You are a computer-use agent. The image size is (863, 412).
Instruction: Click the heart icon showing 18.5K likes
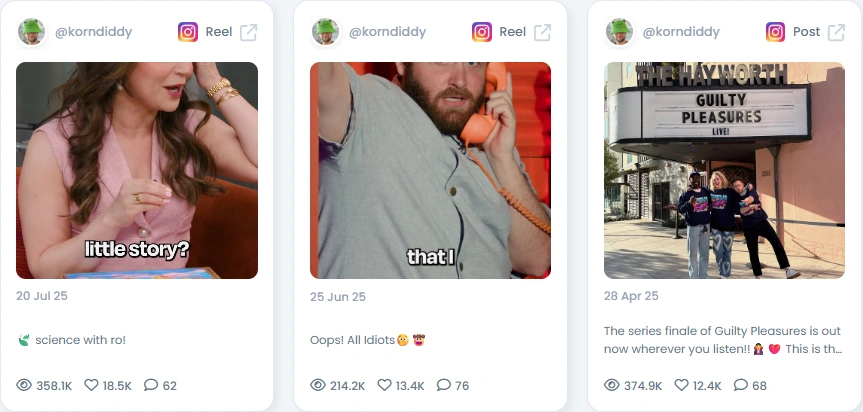91,385
